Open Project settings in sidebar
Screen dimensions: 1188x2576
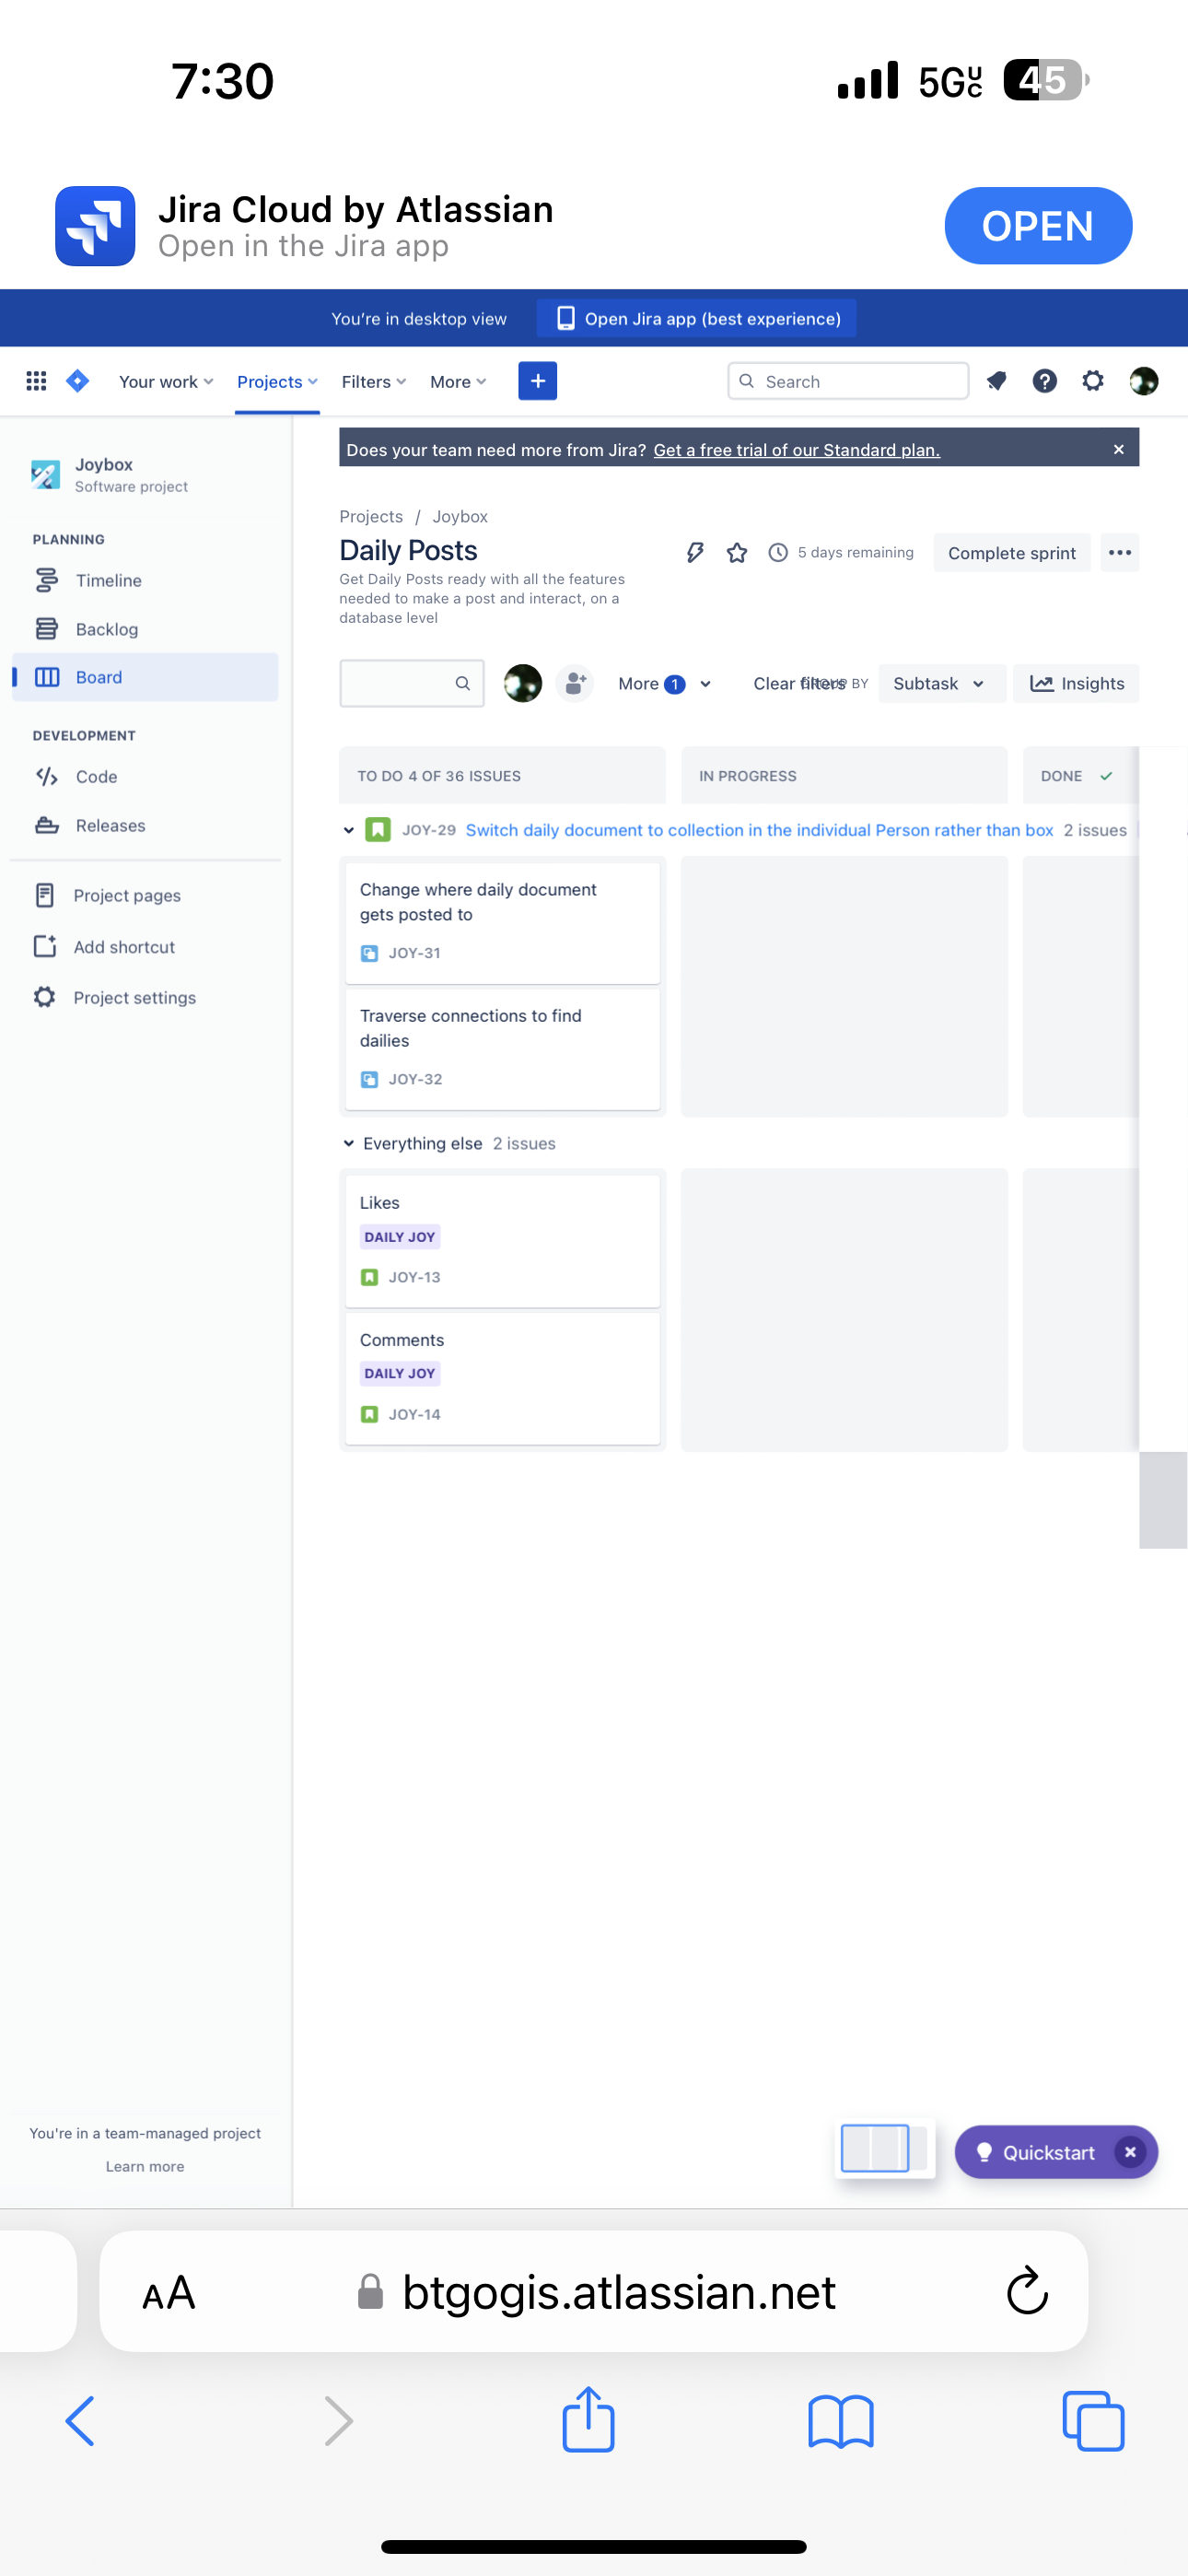tap(145, 997)
